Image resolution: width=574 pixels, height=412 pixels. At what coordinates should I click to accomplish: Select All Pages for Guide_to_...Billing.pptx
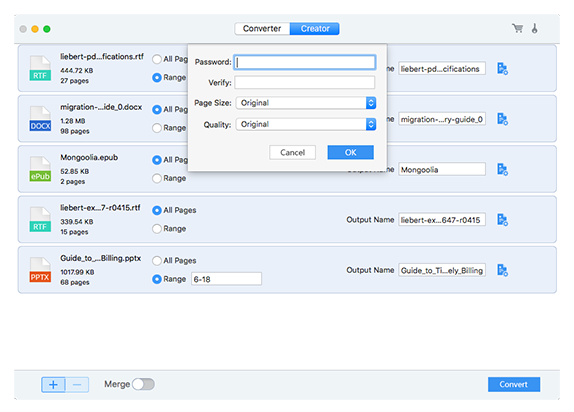(157, 261)
